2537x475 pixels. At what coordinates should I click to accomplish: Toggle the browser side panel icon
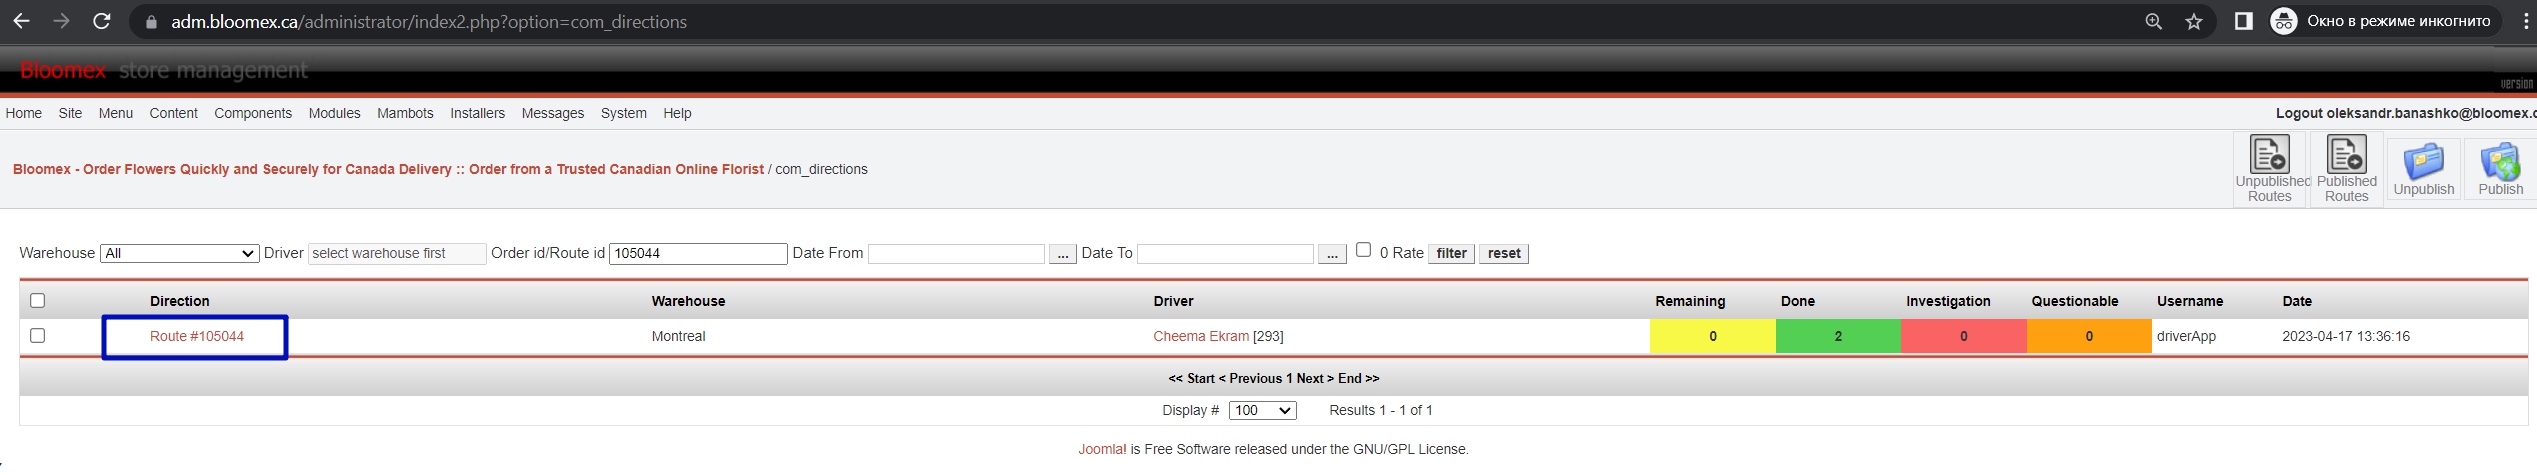[2243, 21]
